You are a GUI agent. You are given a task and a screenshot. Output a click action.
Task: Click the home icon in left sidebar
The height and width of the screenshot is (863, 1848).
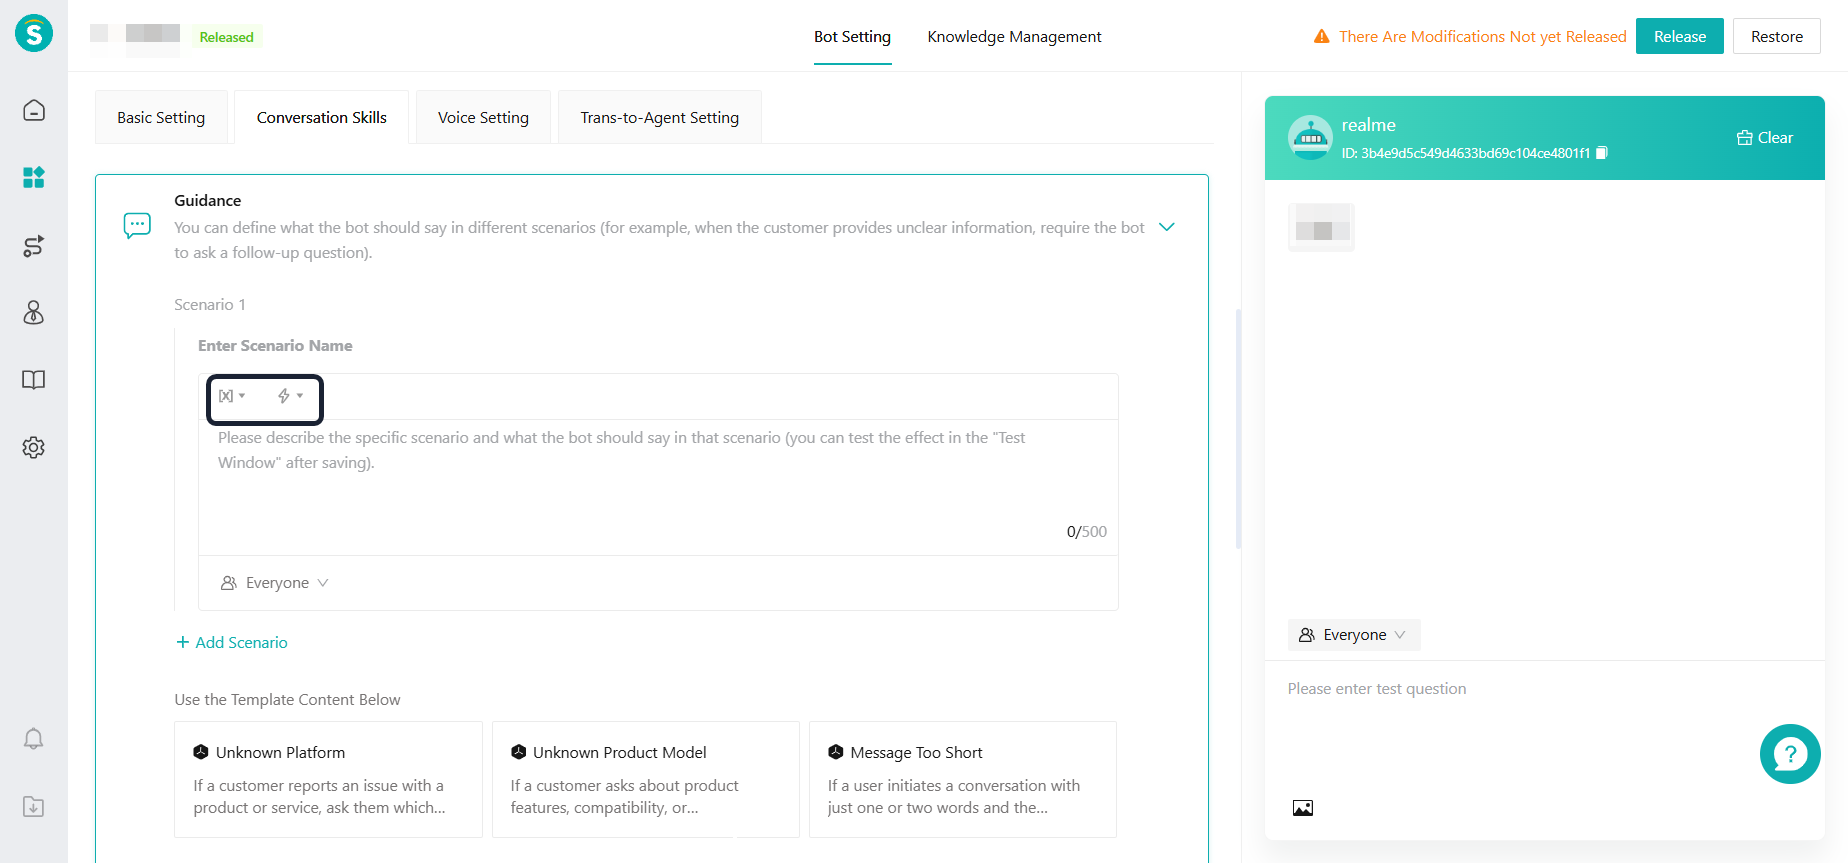pyautogui.click(x=34, y=110)
